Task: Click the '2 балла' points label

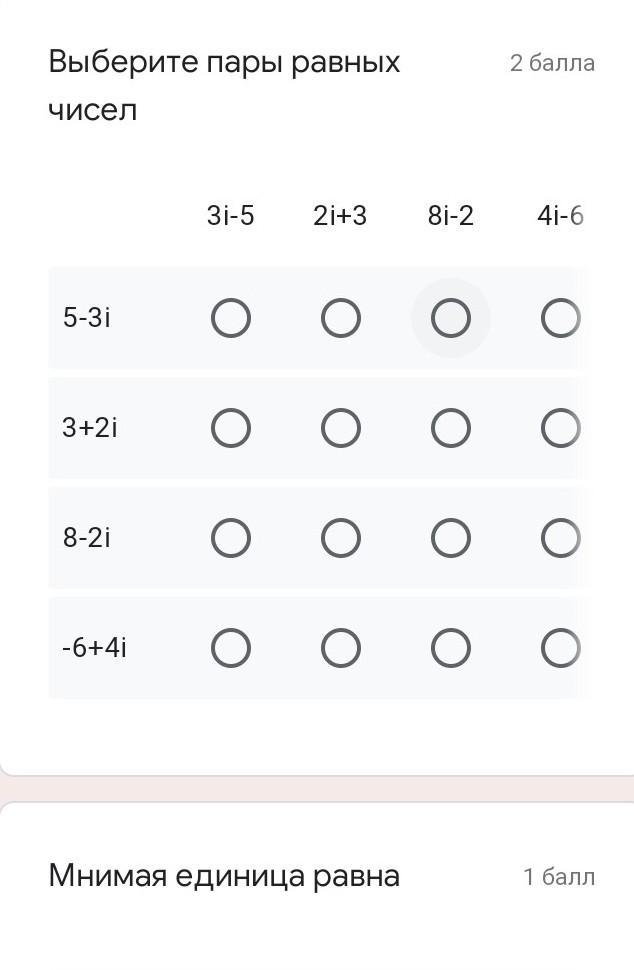Action: 552,63
